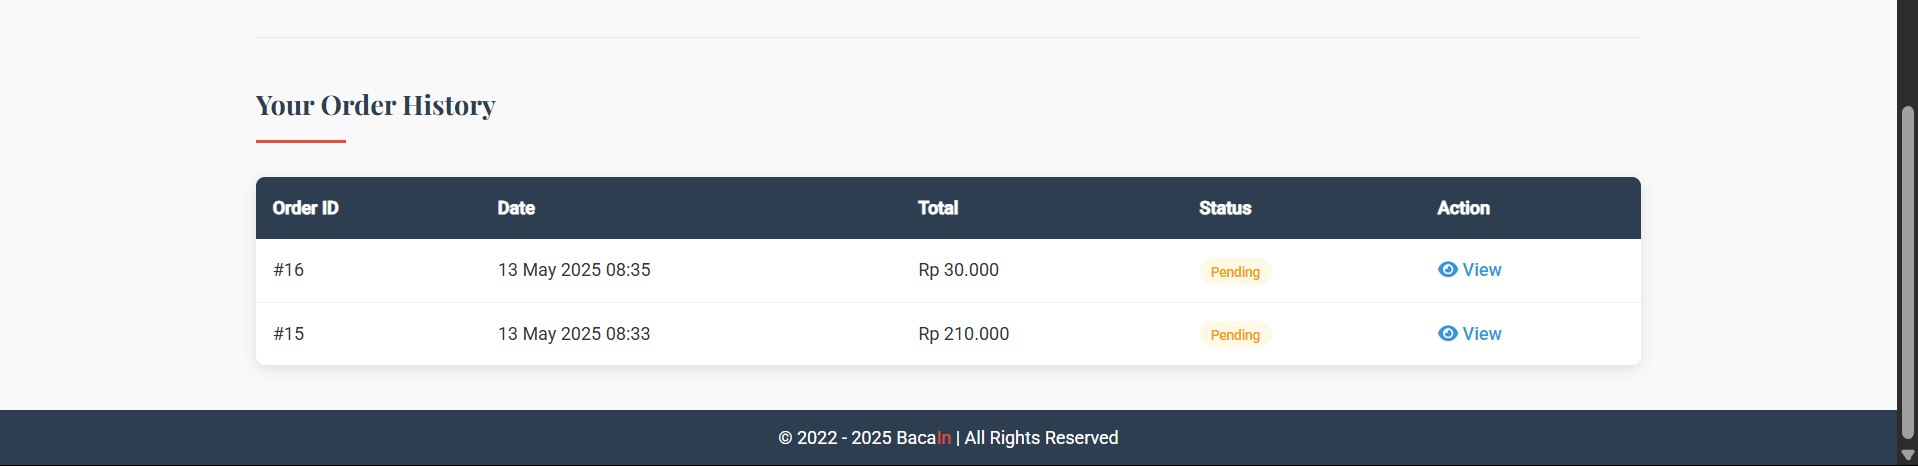The width and height of the screenshot is (1918, 466).
Task: Click the Status column header
Action: coord(1225,208)
